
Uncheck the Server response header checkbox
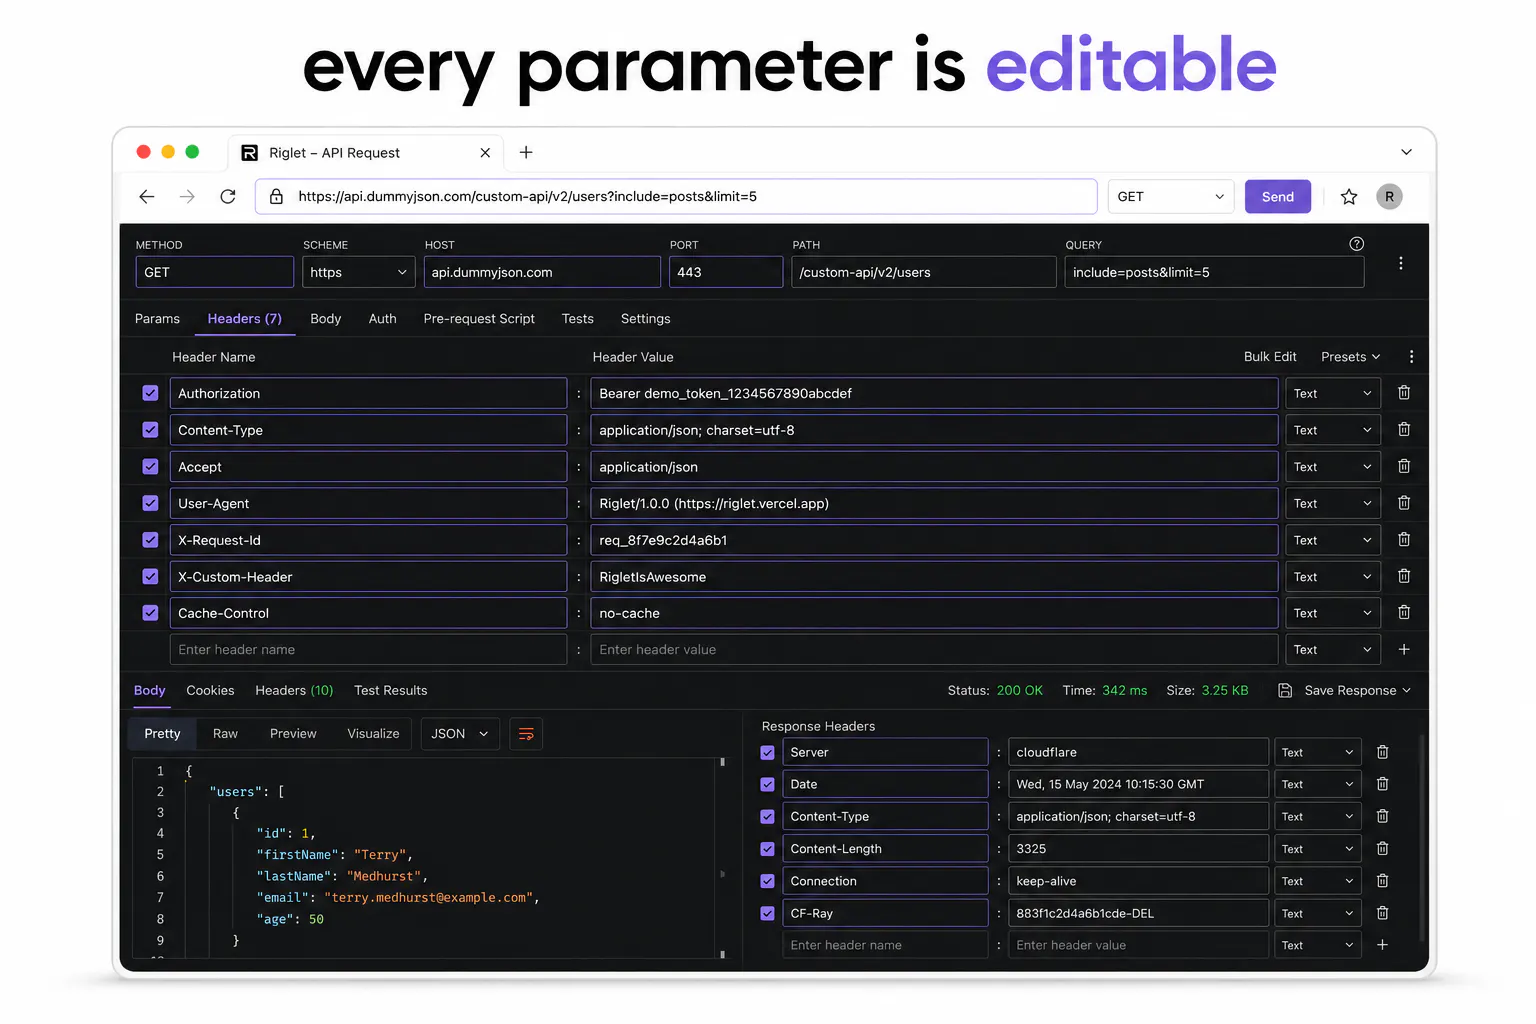point(767,752)
